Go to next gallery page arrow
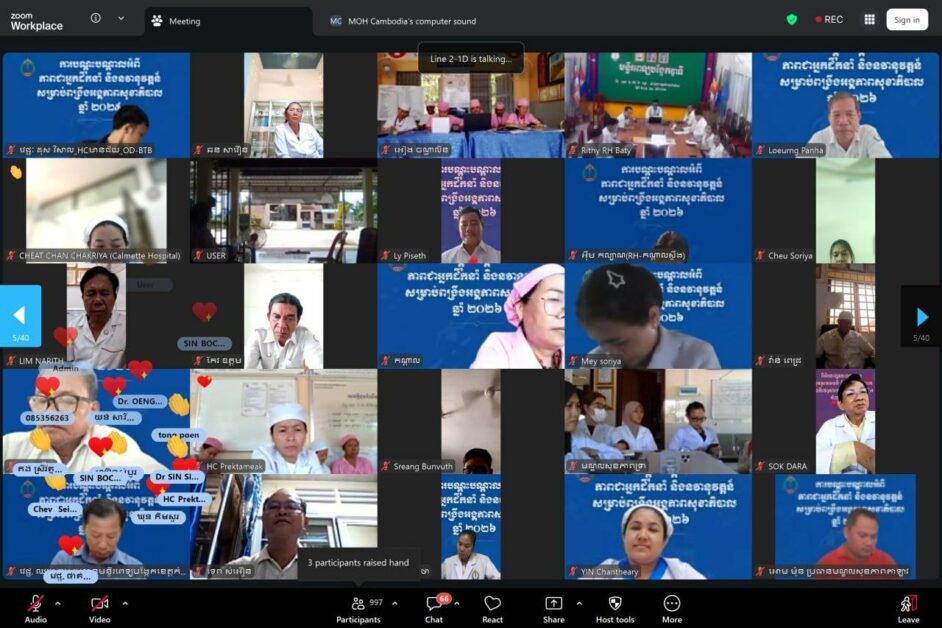The height and width of the screenshot is (628, 942). click(920, 316)
